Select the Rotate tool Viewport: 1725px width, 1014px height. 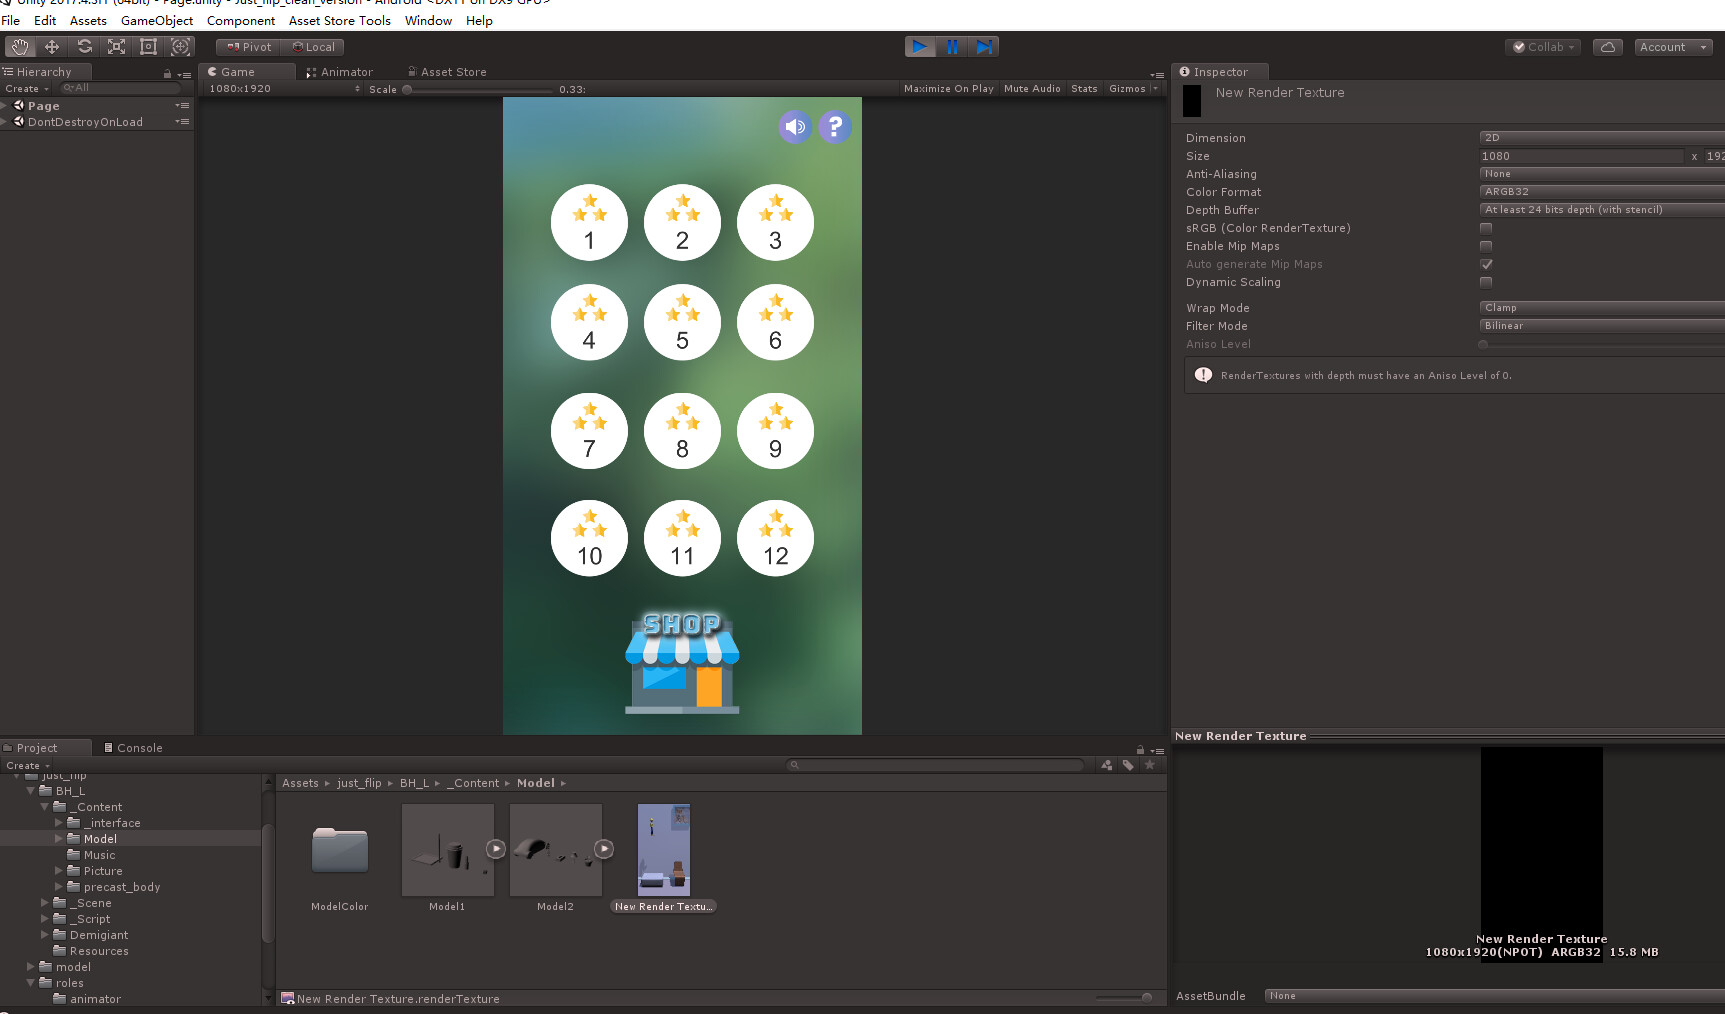(x=85, y=47)
